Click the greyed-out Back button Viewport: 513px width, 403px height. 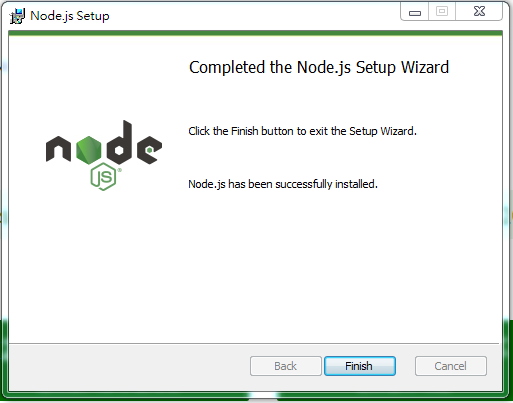point(286,366)
